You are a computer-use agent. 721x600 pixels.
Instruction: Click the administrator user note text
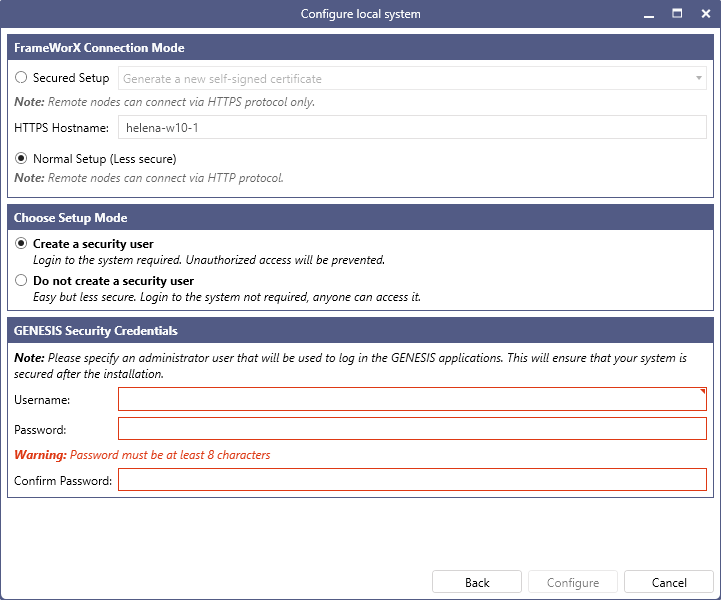[x=350, y=366]
